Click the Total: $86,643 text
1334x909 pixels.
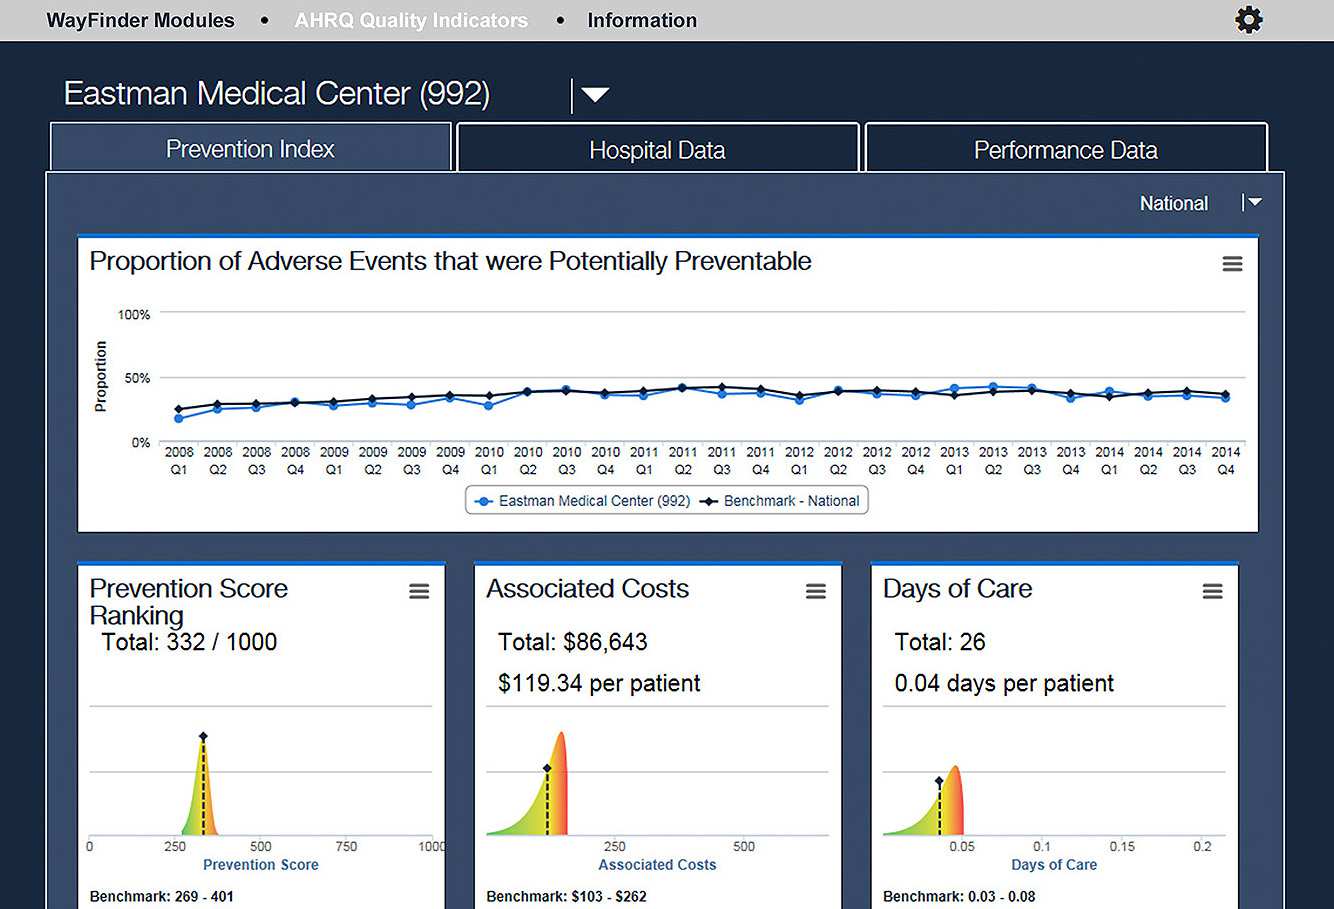(573, 642)
